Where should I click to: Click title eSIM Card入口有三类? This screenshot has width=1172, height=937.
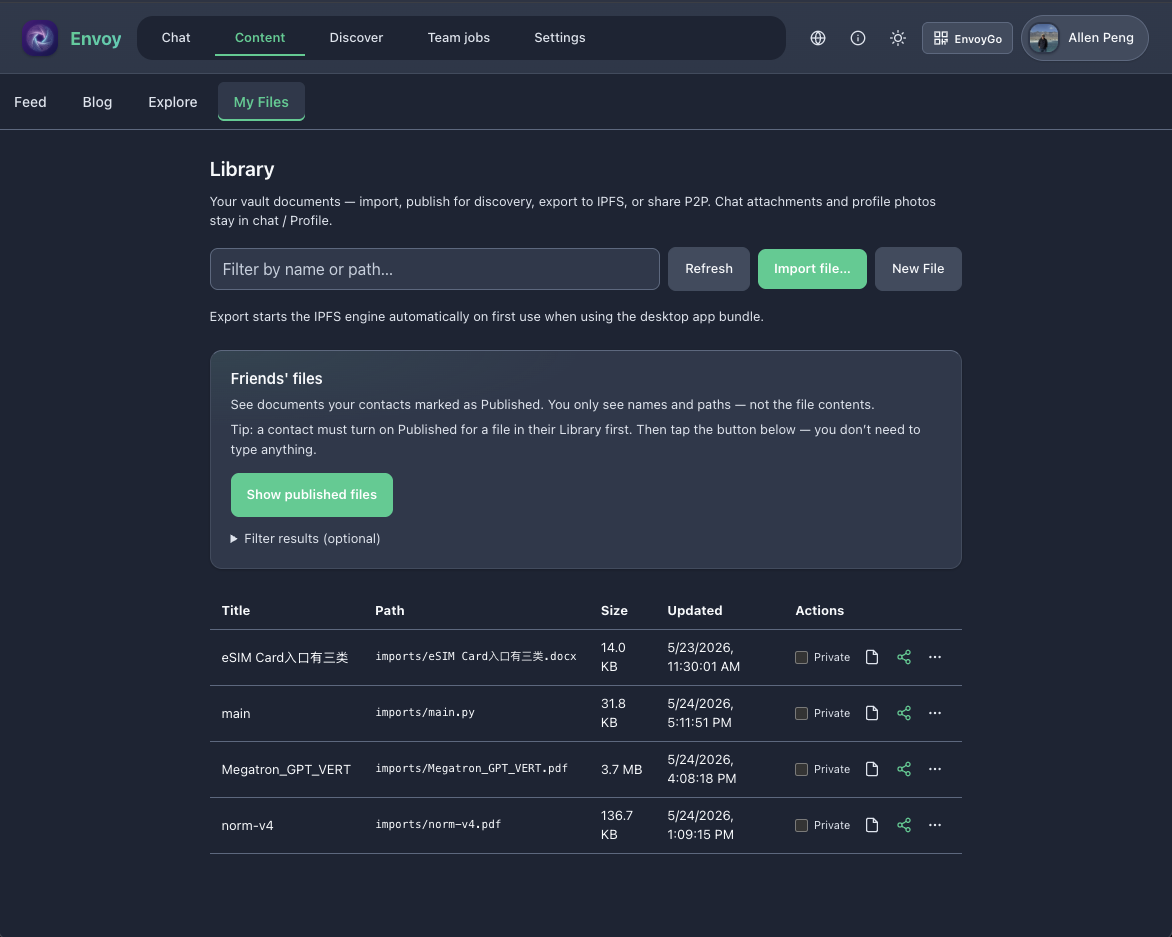coord(285,658)
